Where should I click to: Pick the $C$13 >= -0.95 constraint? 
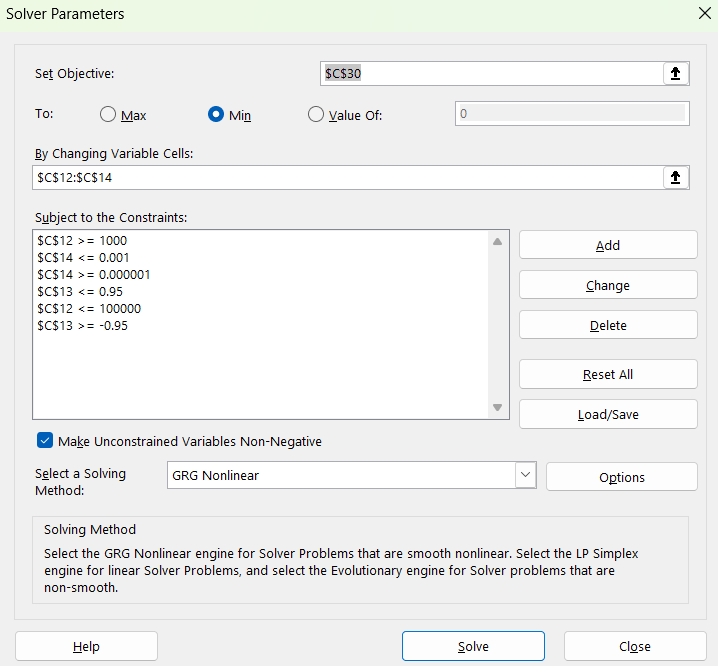point(82,326)
